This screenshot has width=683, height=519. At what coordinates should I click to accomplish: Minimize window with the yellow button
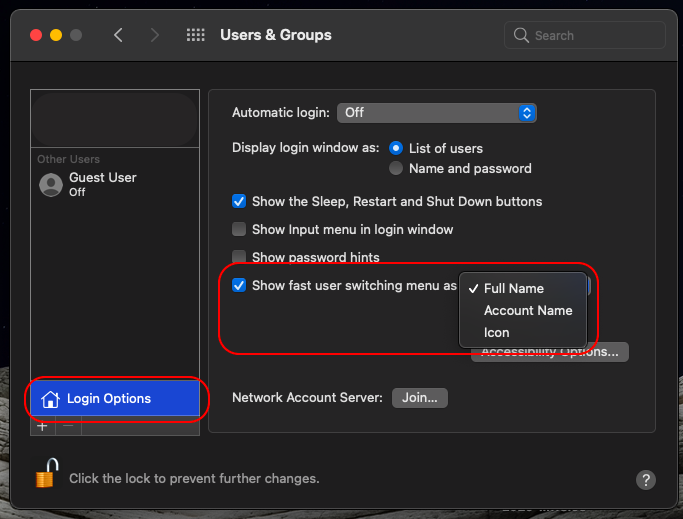[56, 35]
